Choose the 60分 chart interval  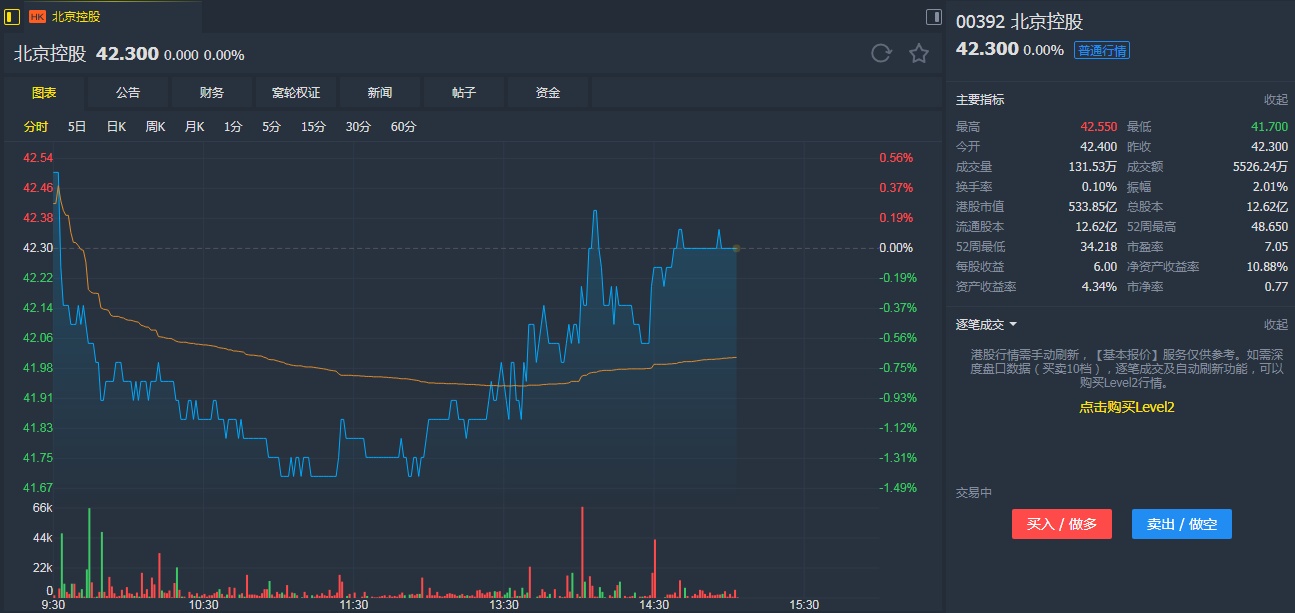[404, 127]
